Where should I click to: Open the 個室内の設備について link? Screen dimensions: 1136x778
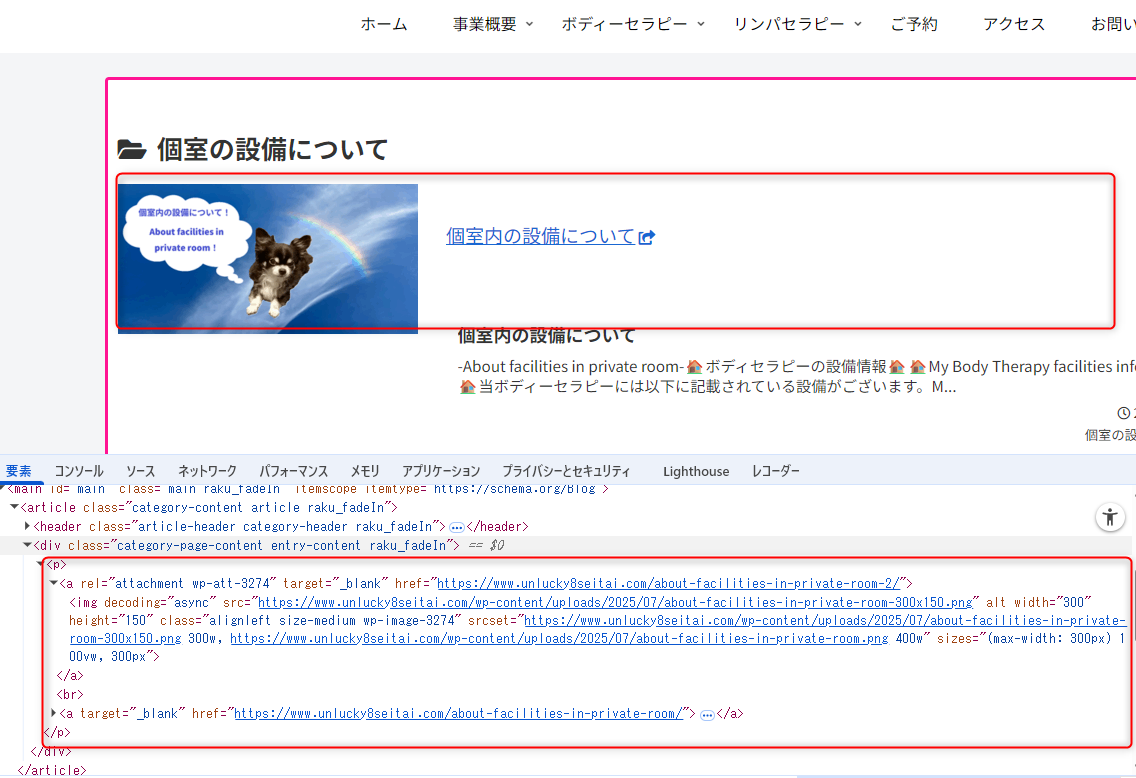click(540, 236)
